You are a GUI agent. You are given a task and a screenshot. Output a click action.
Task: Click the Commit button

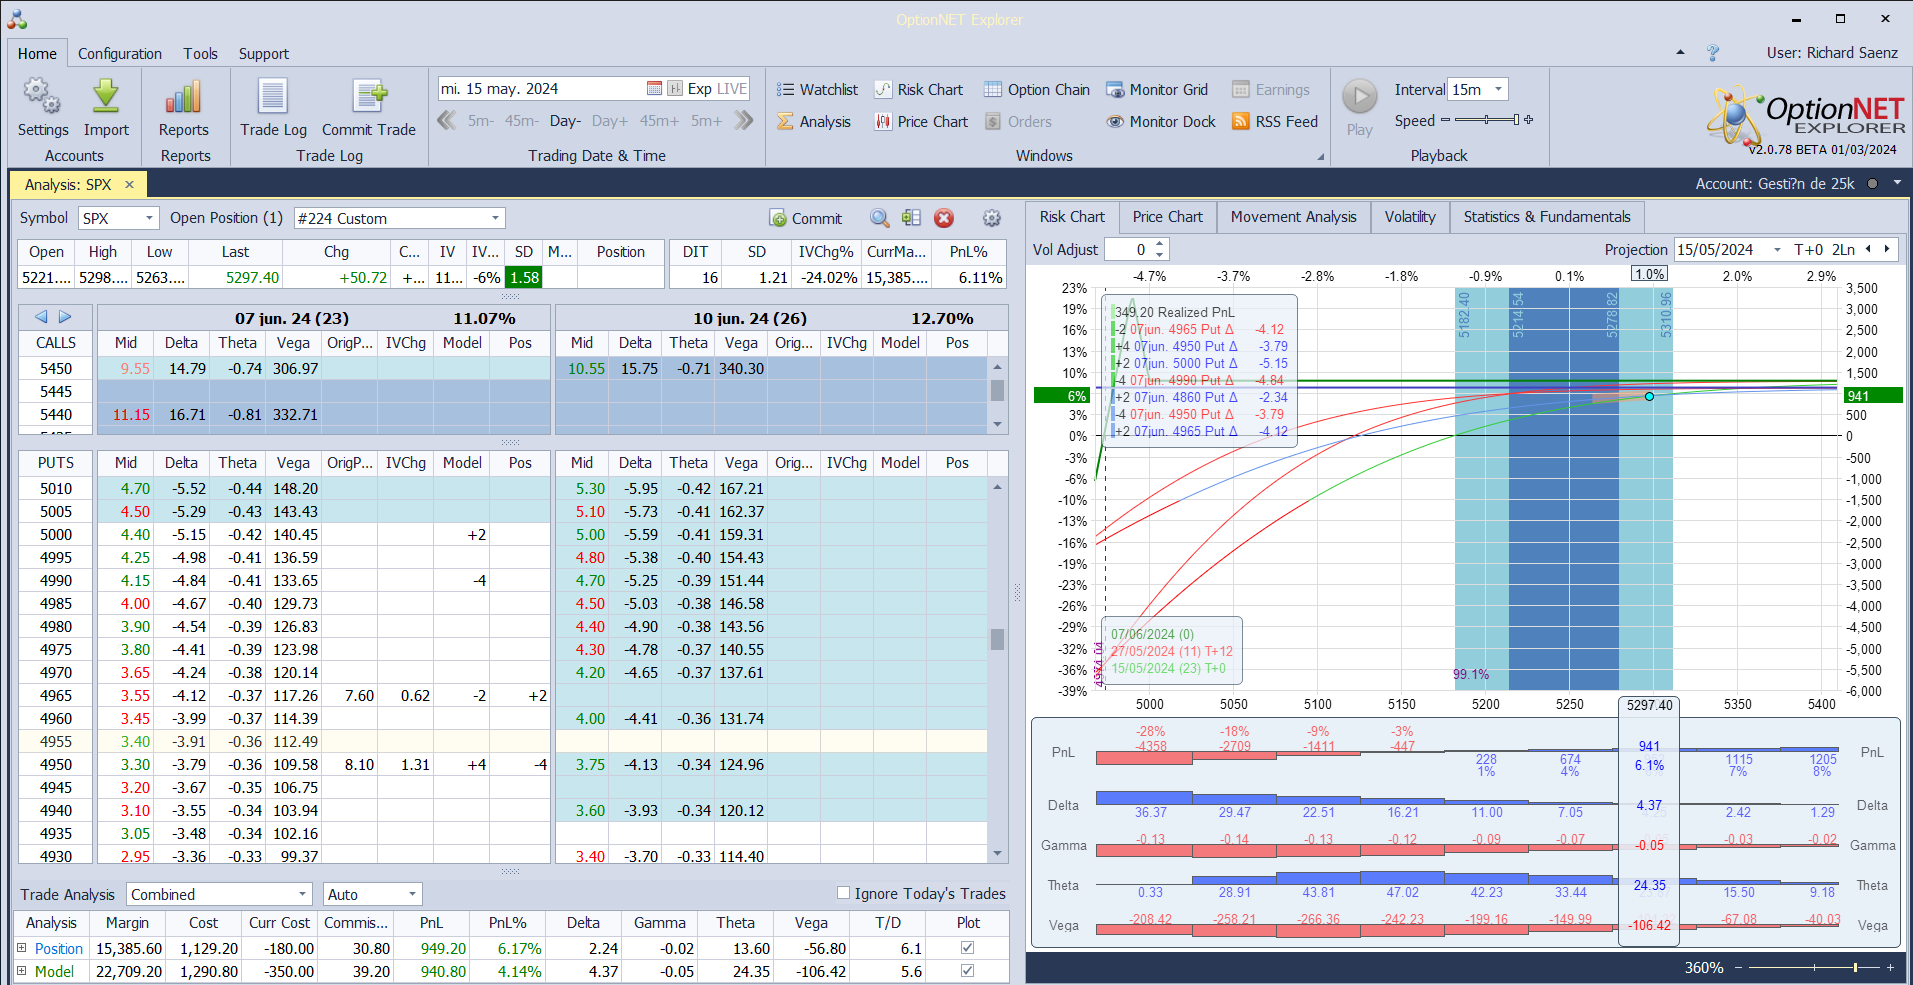(805, 219)
